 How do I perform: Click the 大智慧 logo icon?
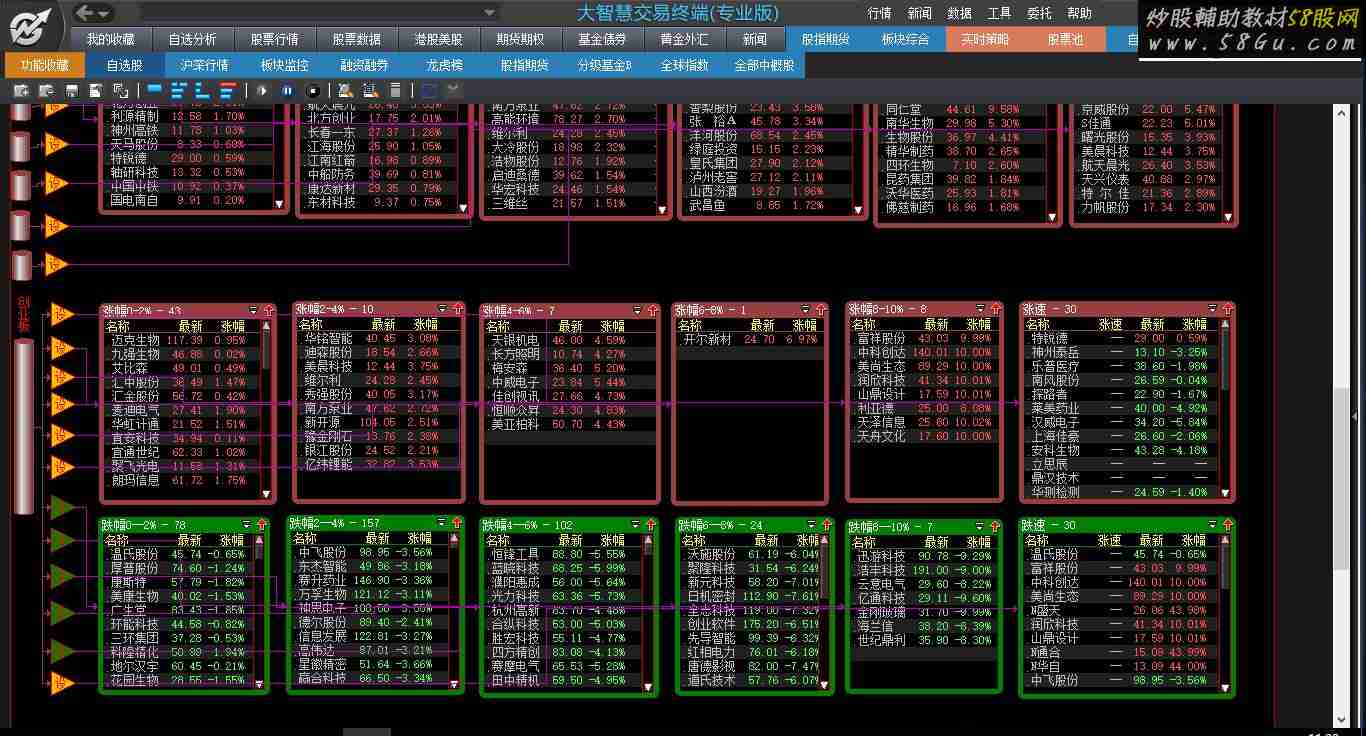tap(33, 25)
